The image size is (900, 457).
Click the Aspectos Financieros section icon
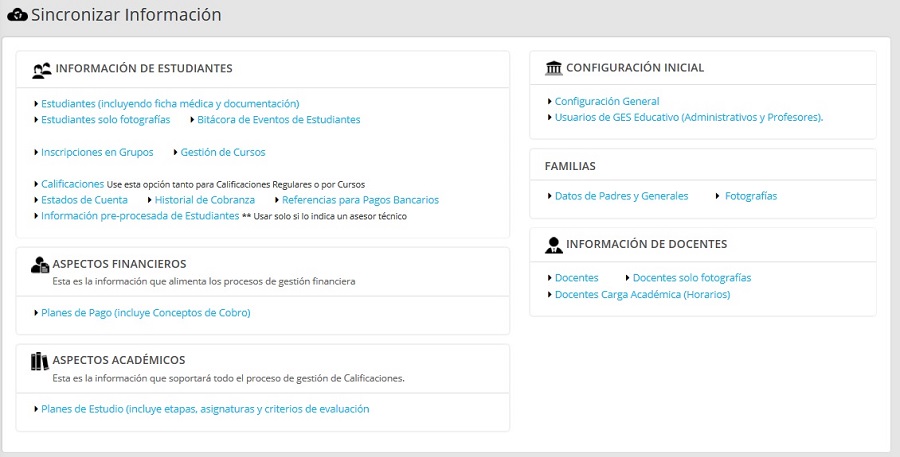40,264
